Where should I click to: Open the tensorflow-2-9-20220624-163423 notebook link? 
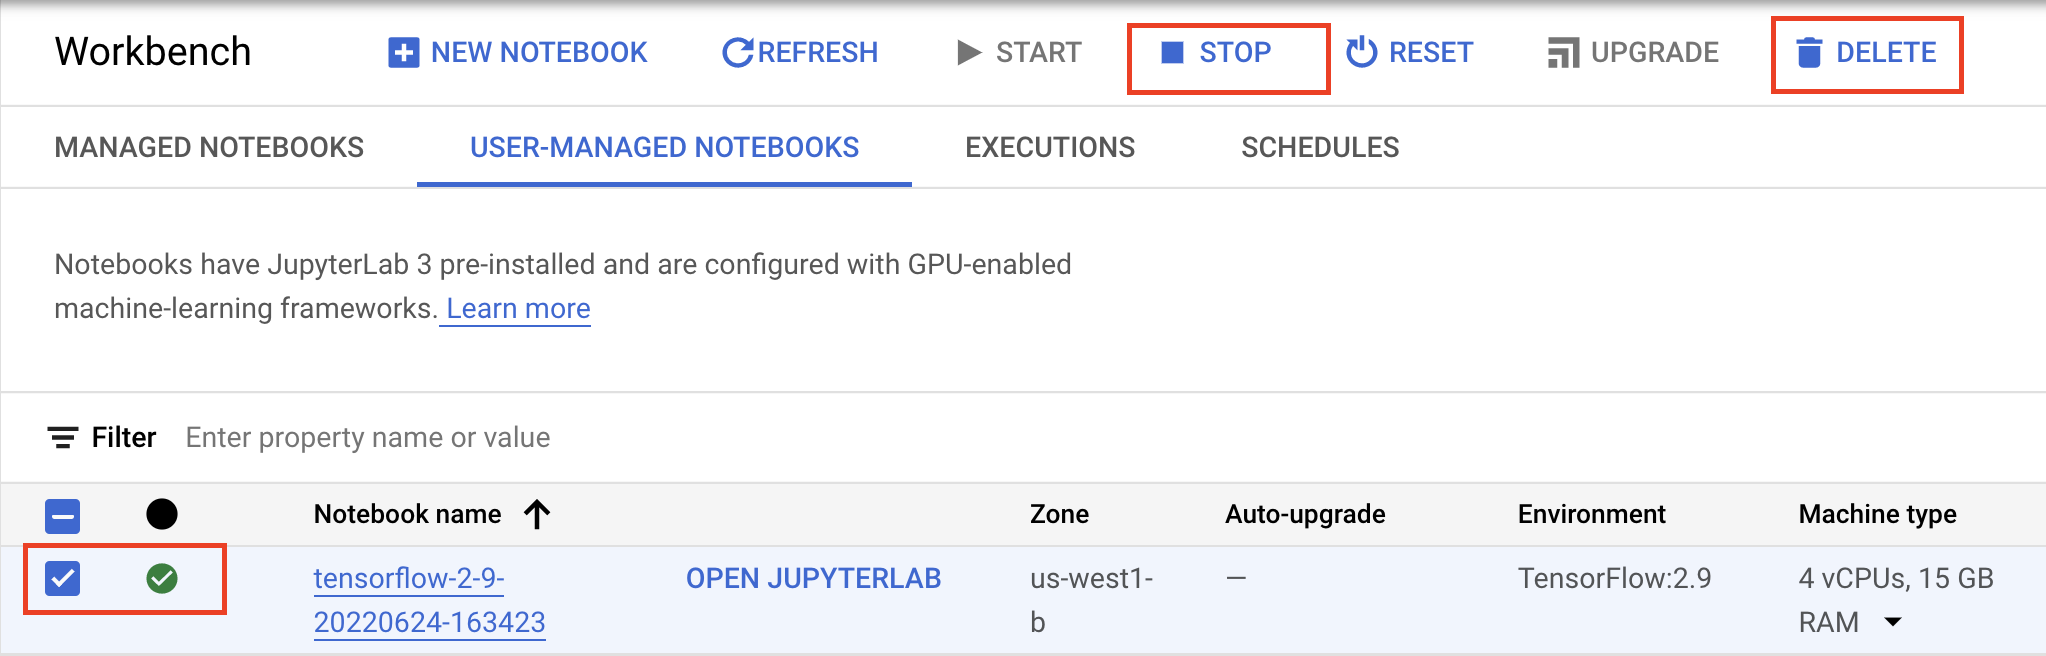tap(429, 600)
